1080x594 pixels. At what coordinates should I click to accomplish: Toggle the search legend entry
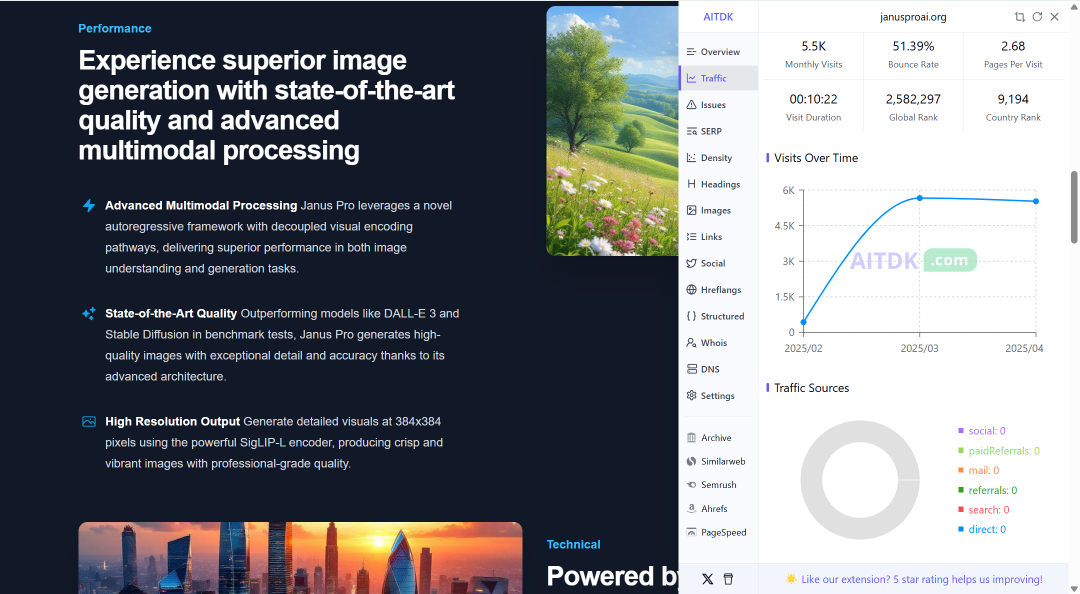coord(984,510)
